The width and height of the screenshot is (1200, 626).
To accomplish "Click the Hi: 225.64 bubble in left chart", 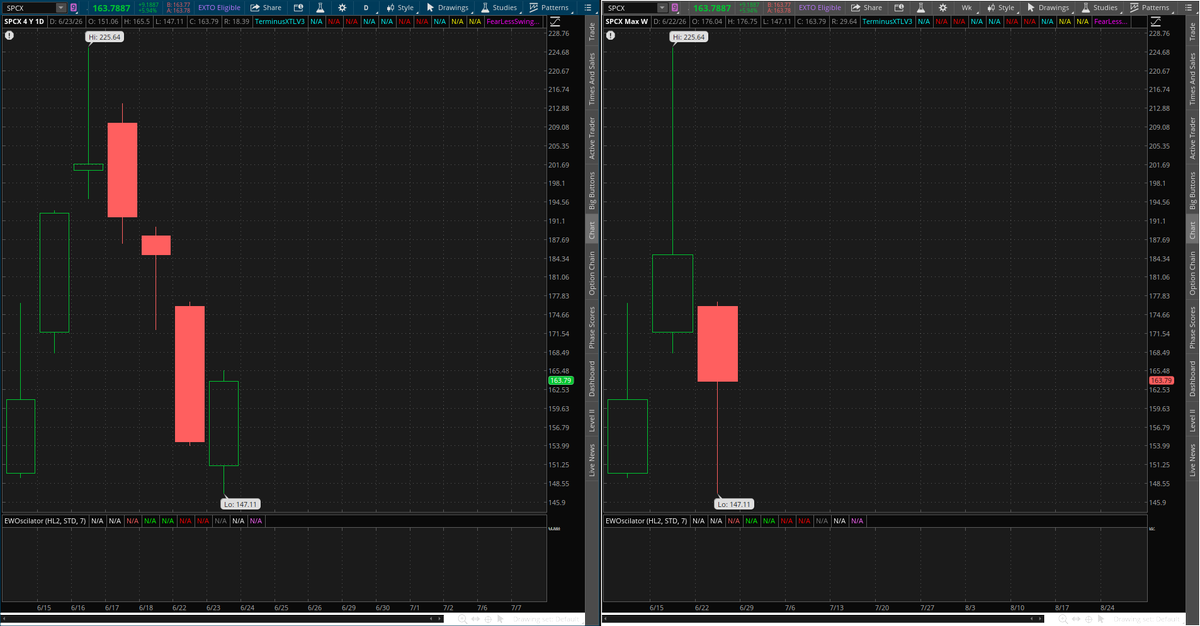I will [104, 37].
